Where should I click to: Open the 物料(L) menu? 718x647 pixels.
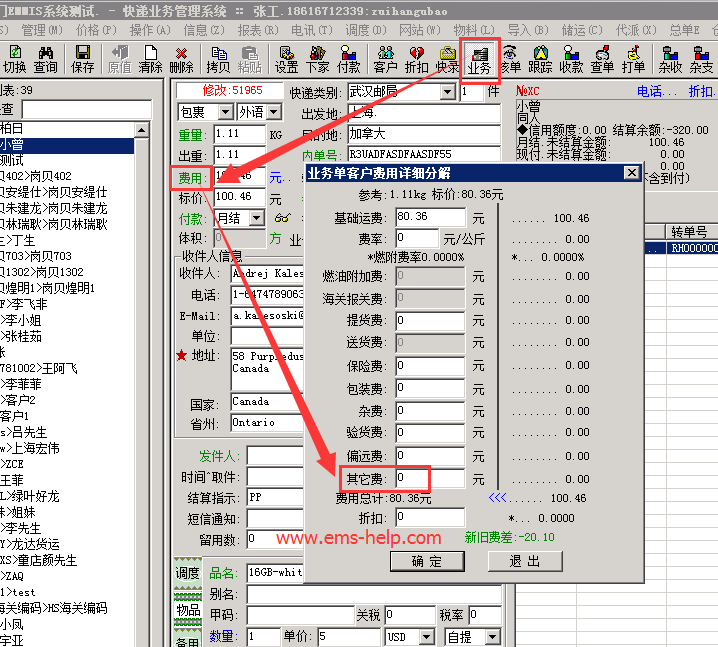[474, 30]
